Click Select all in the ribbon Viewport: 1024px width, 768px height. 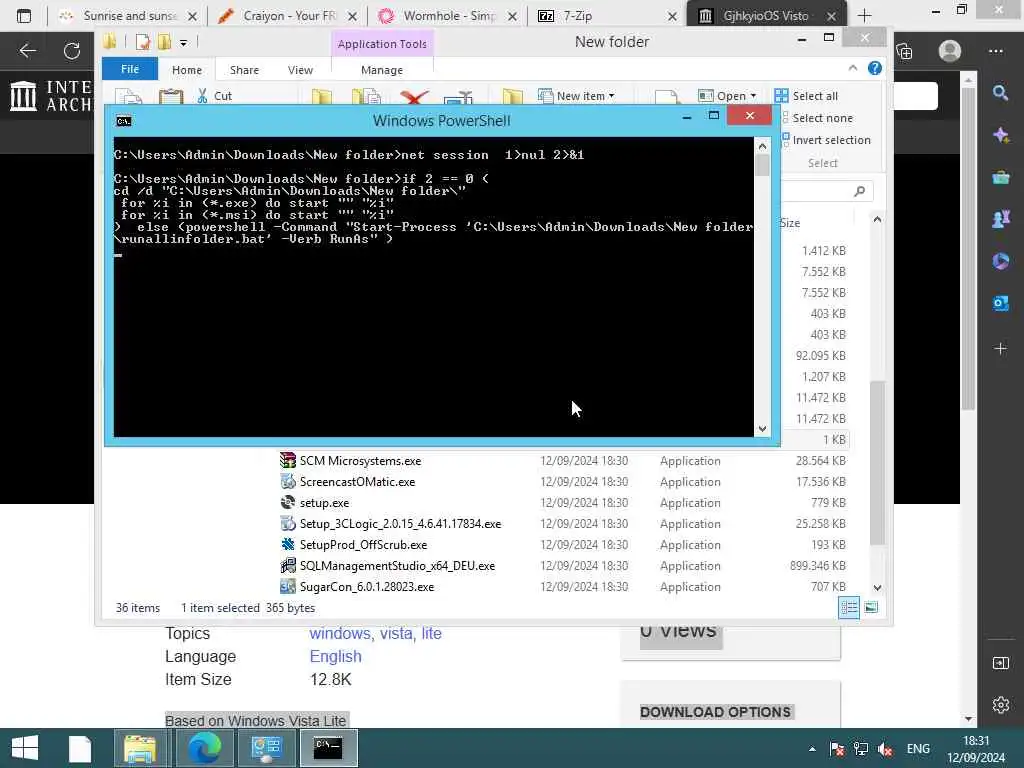pyautogui.click(x=806, y=96)
